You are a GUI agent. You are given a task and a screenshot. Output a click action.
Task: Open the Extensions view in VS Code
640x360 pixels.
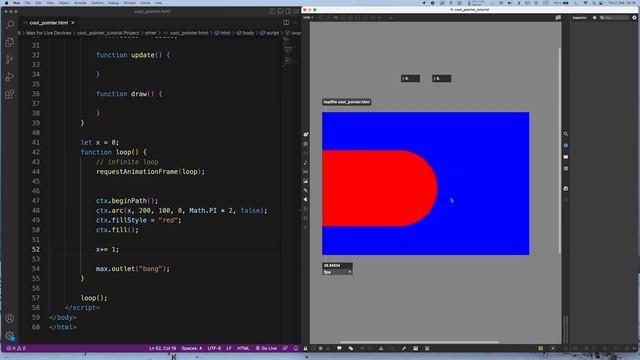pos(10,95)
